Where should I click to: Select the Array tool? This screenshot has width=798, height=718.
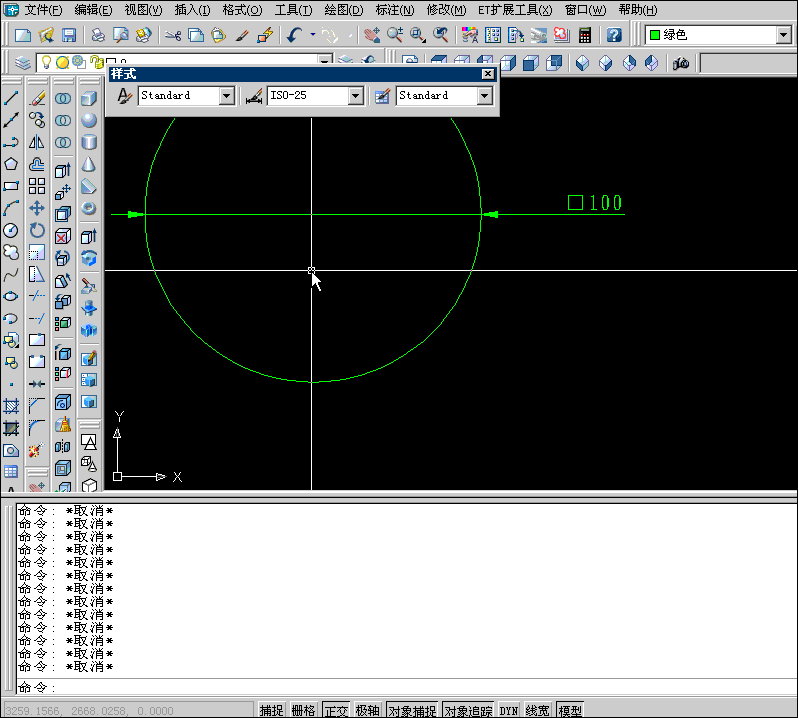pyautogui.click(x=37, y=186)
